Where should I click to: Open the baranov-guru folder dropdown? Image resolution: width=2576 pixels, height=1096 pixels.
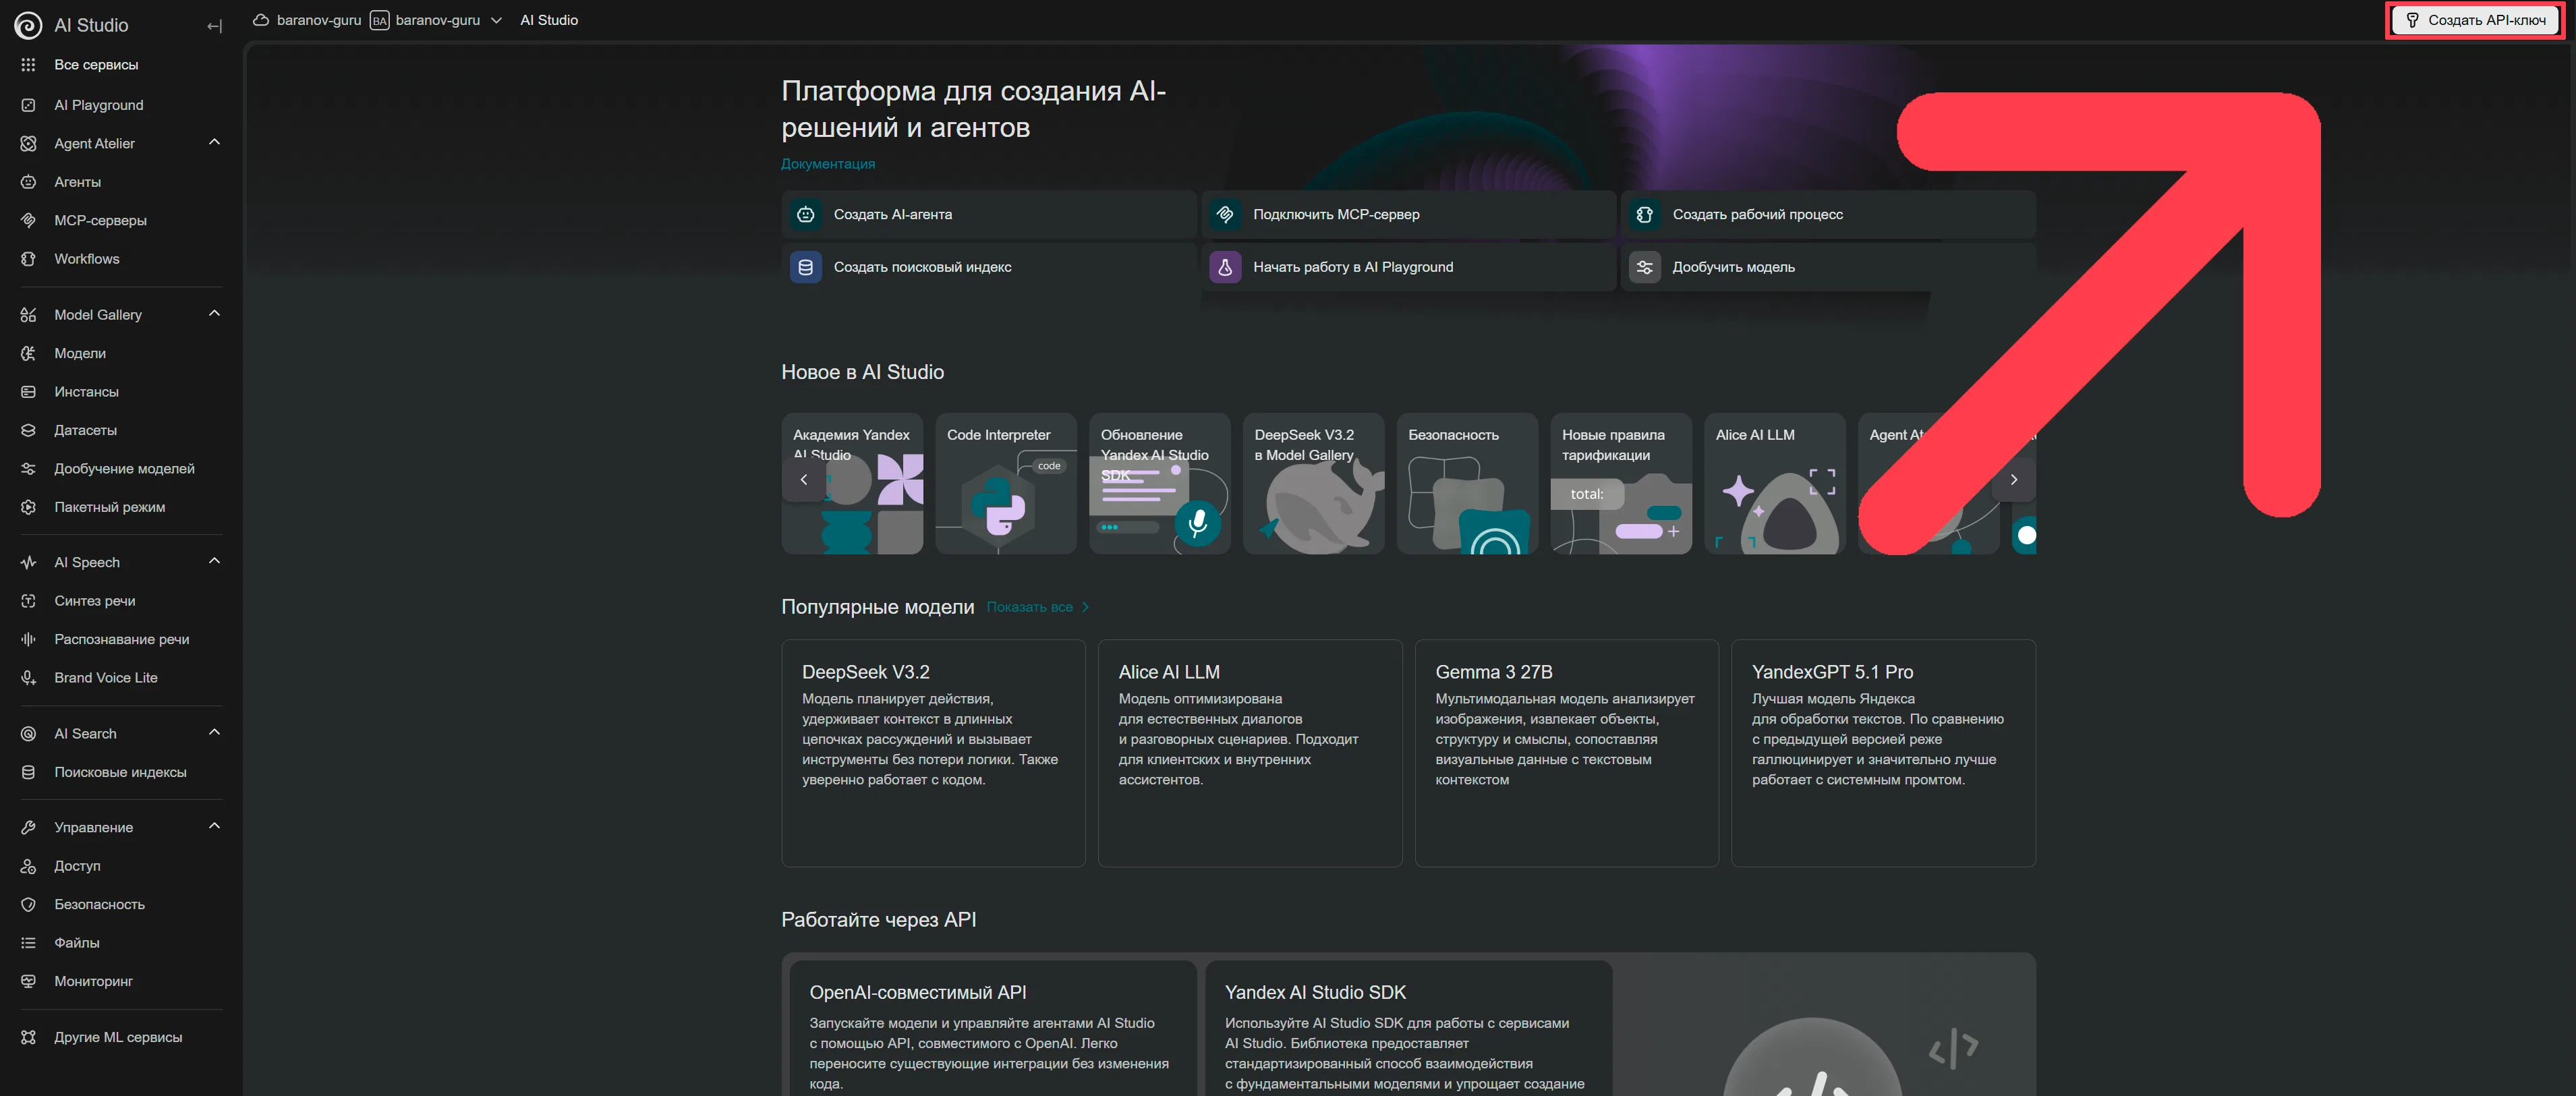(x=496, y=20)
